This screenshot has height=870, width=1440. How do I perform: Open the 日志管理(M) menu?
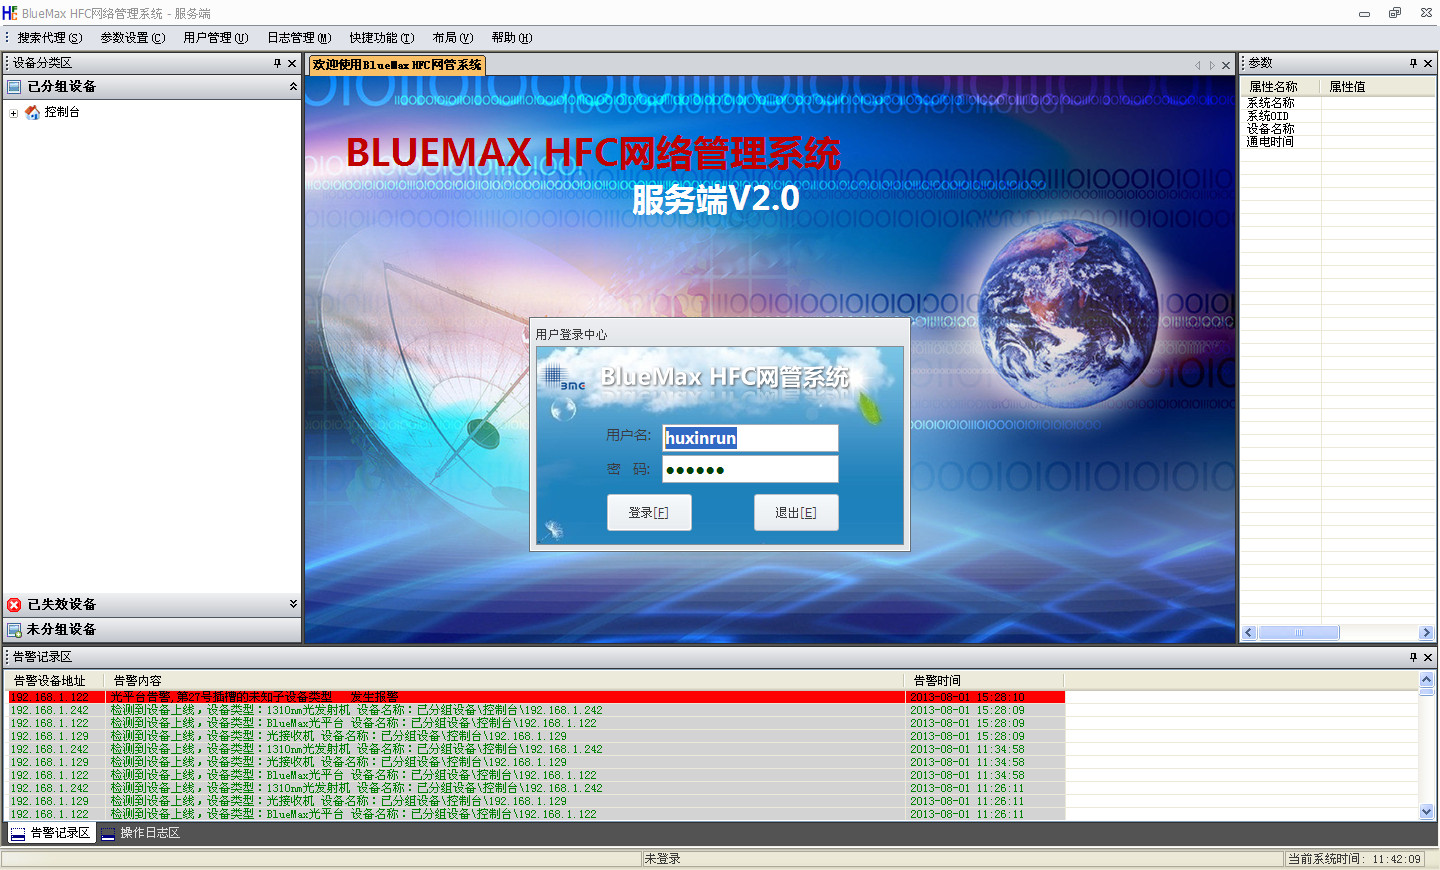[299, 38]
